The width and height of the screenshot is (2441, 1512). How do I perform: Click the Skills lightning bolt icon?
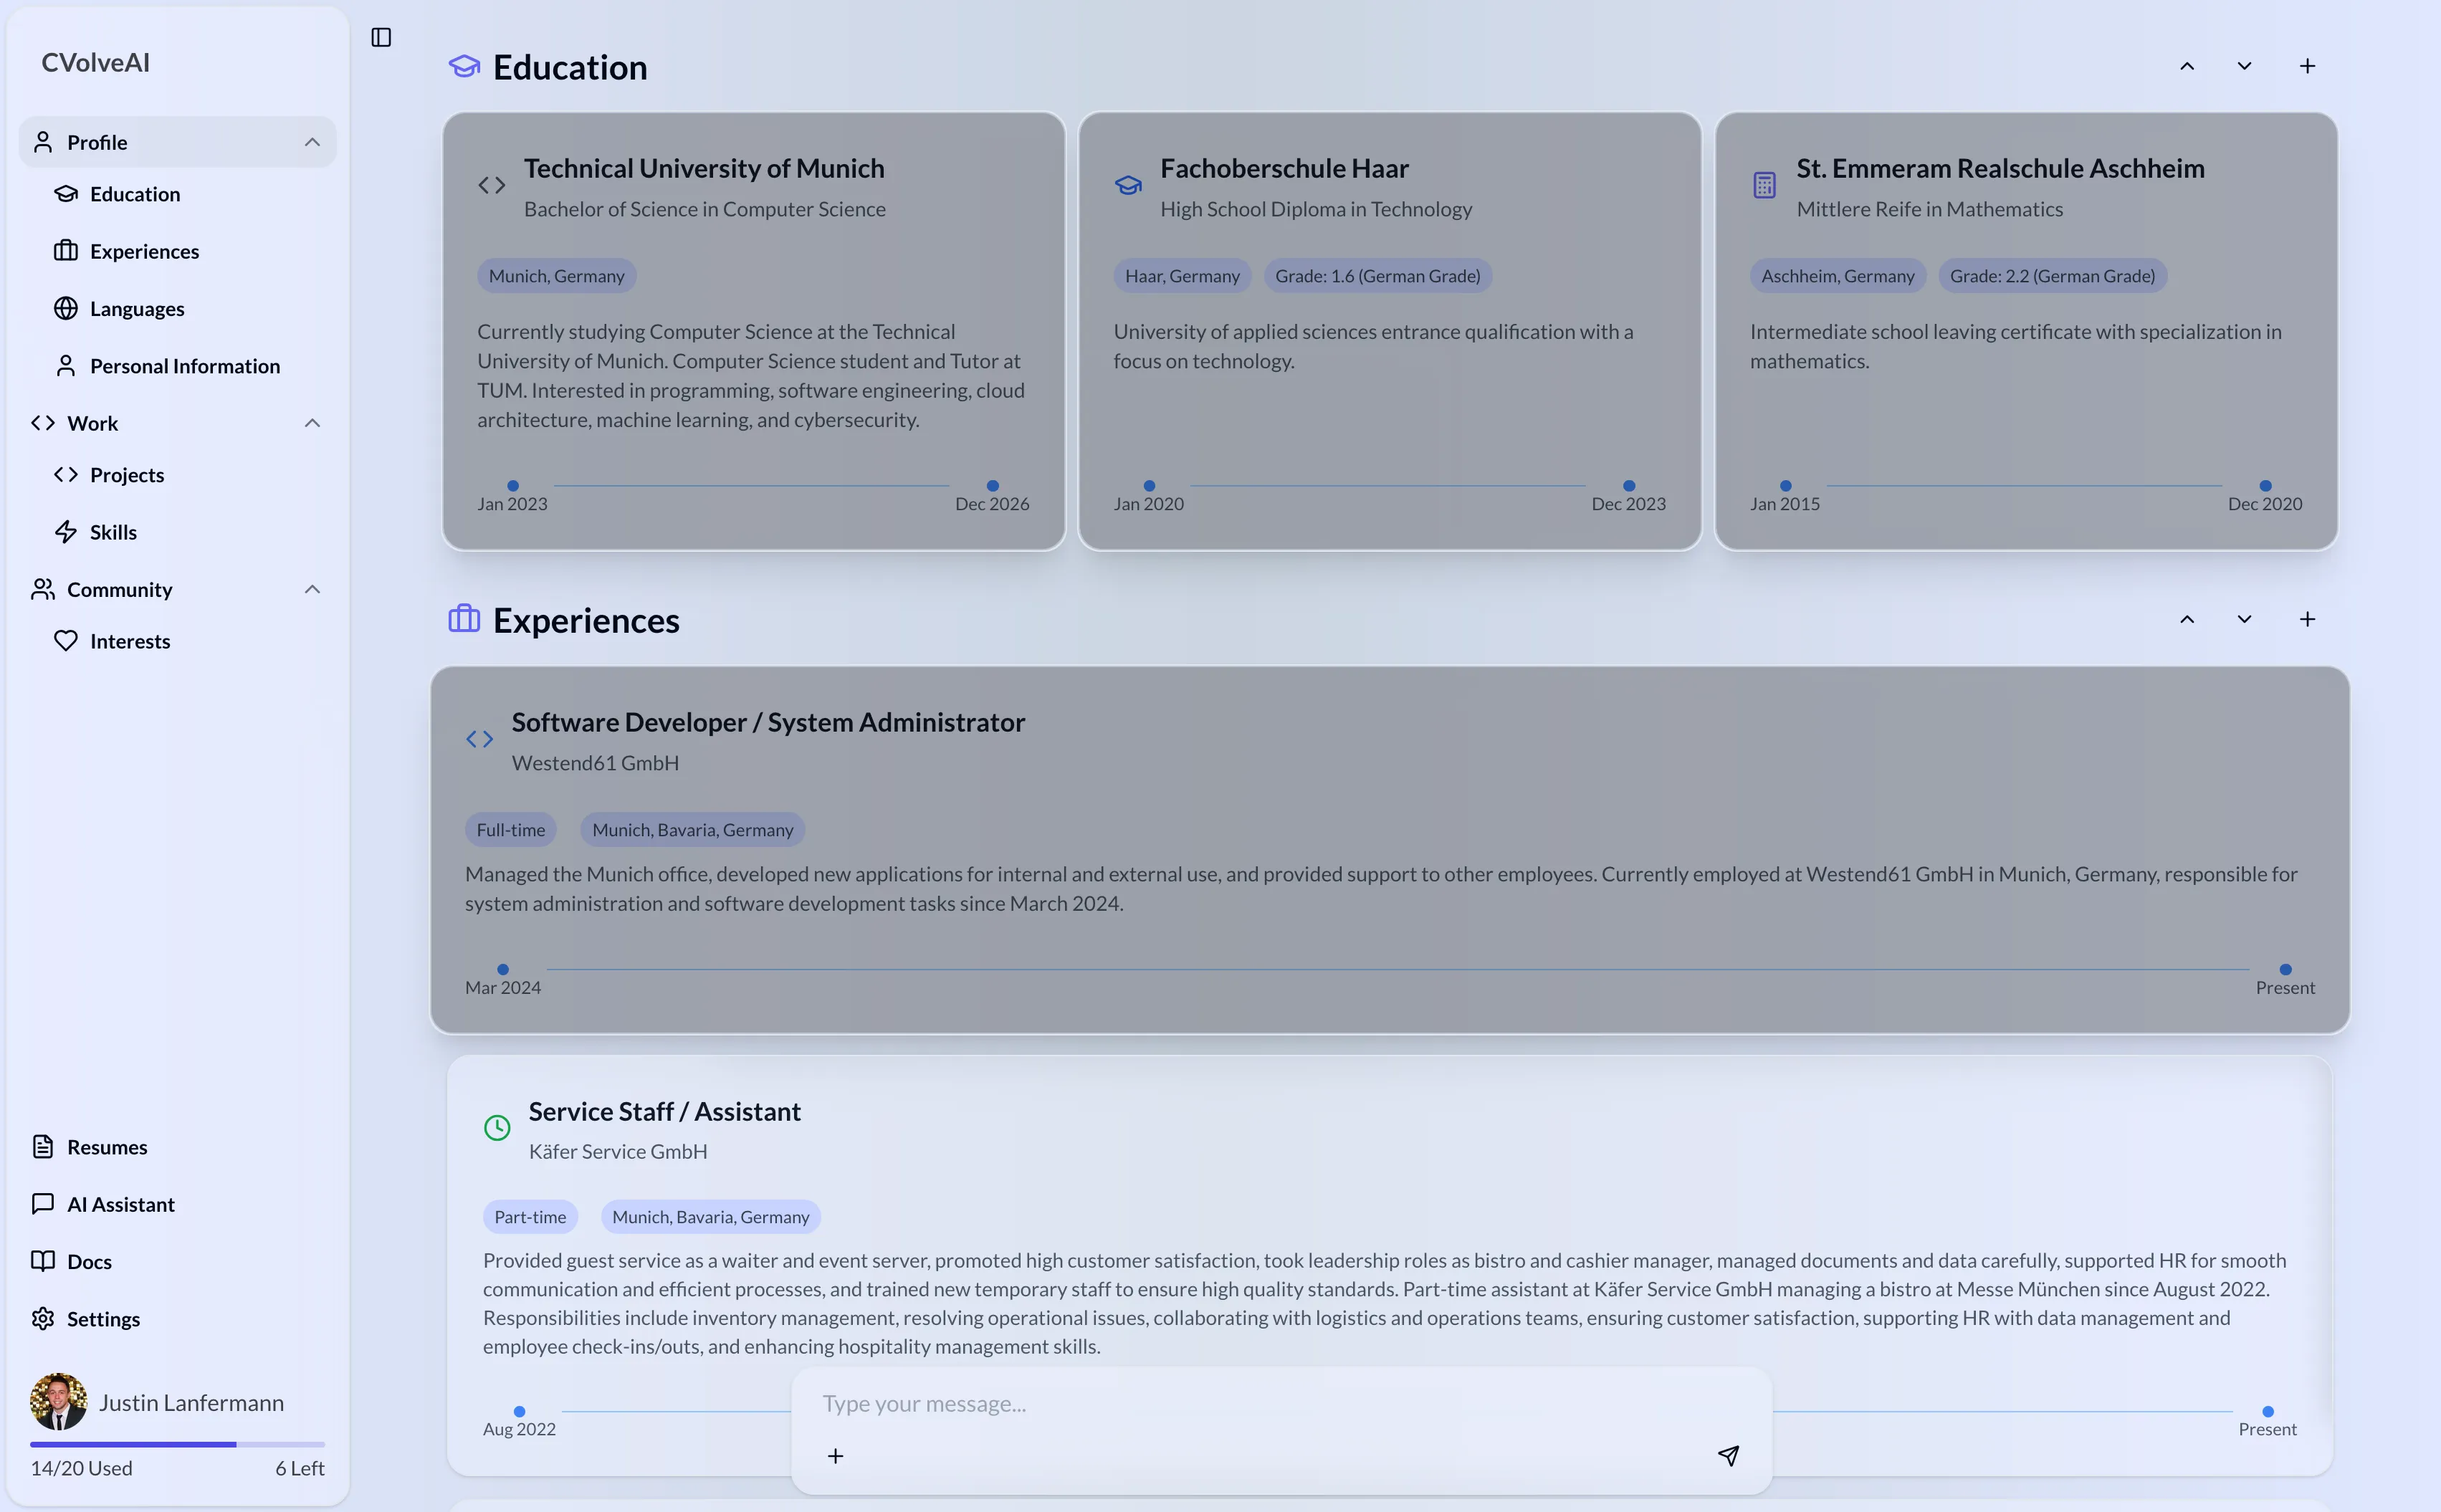[x=66, y=531]
